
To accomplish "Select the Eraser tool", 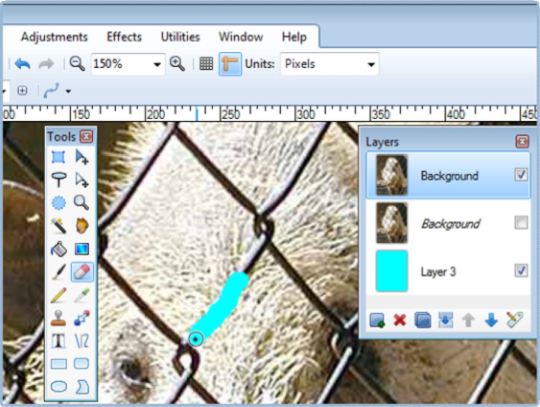I will [82, 272].
